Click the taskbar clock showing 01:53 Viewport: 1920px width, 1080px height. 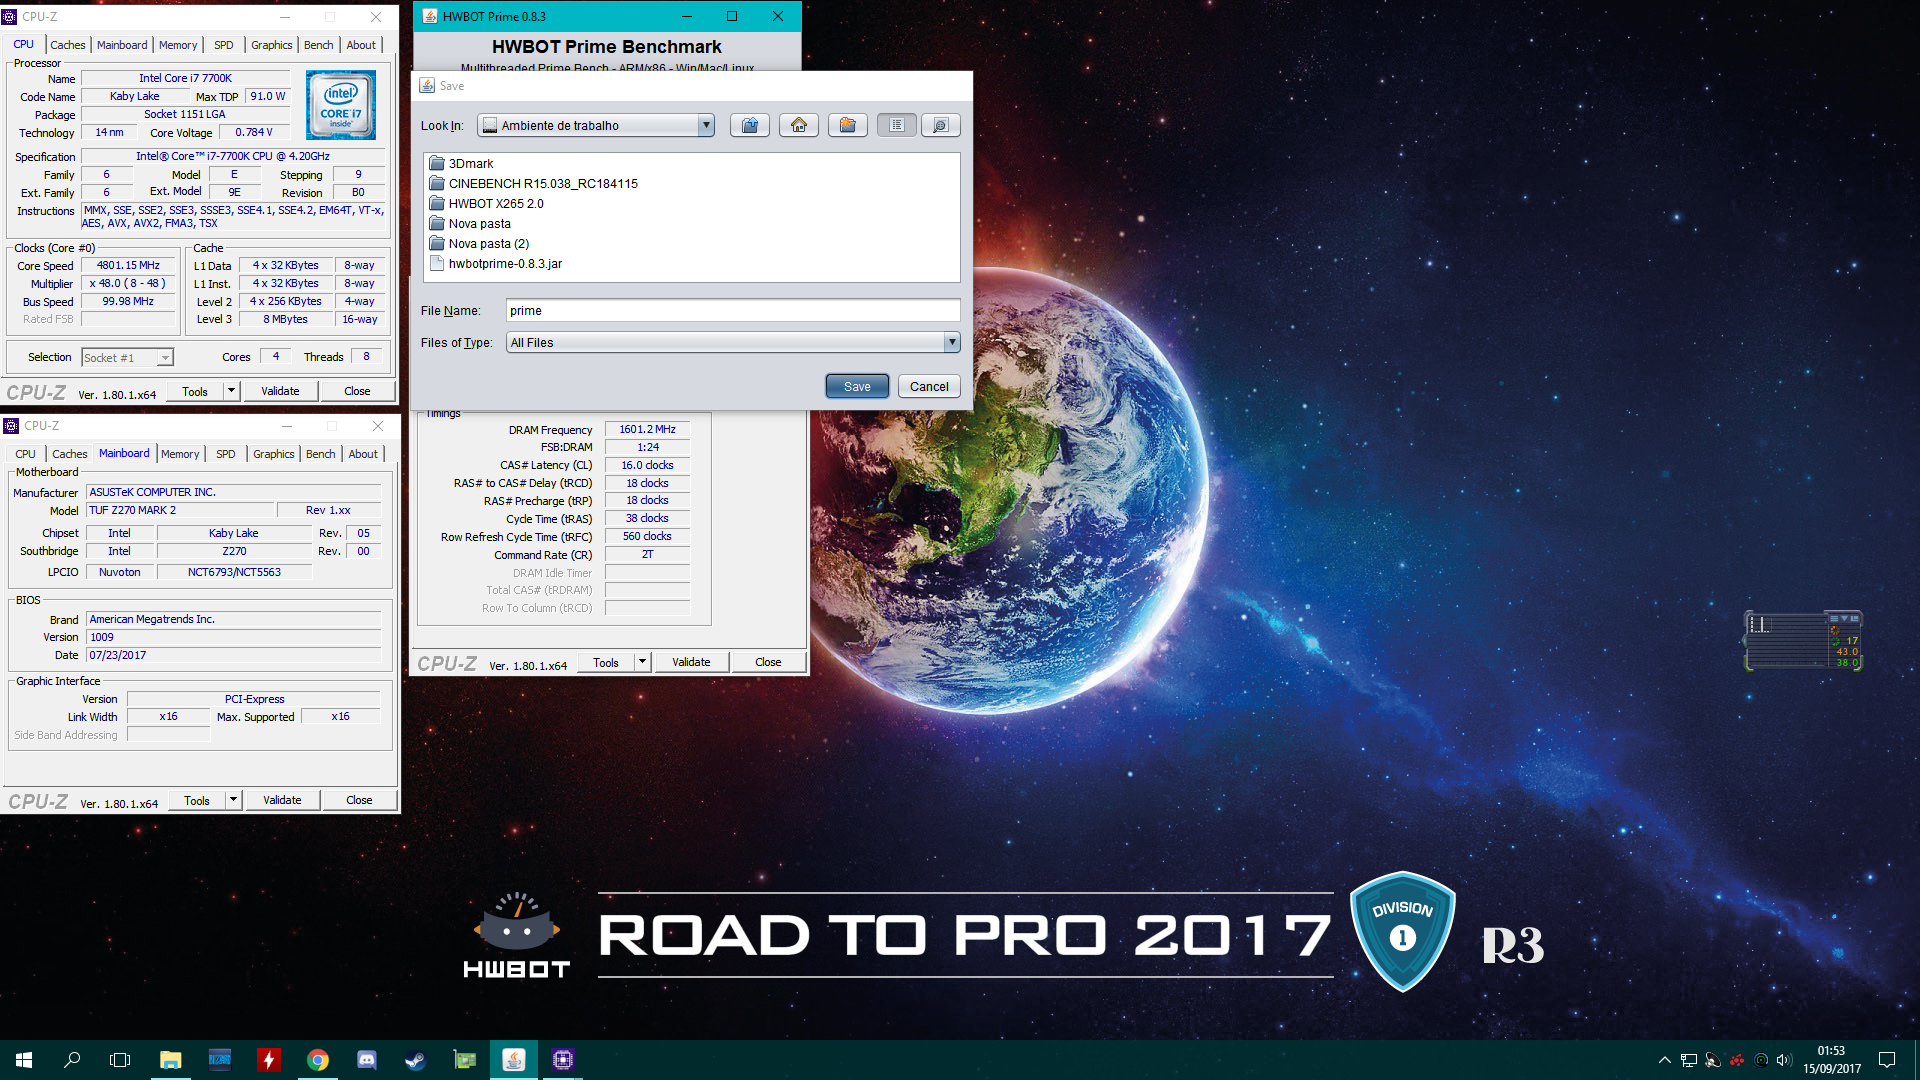(x=1832, y=1060)
